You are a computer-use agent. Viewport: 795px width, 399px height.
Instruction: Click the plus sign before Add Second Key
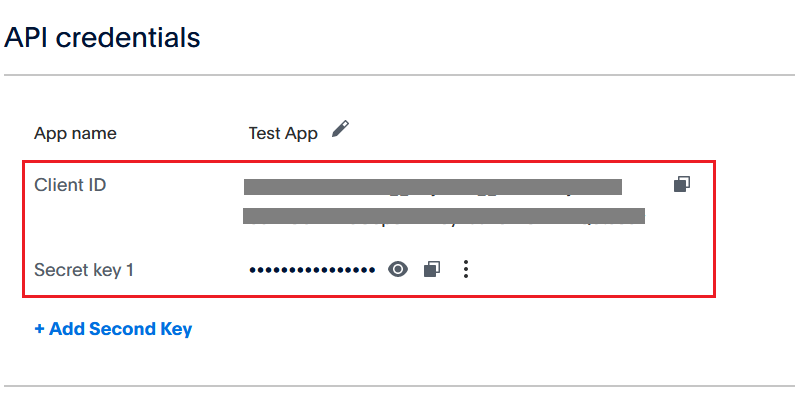tap(39, 329)
